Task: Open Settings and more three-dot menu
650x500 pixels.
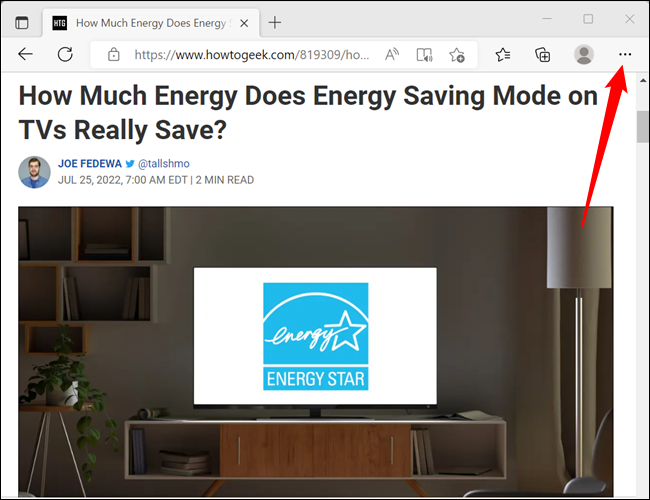Action: coord(625,54)
